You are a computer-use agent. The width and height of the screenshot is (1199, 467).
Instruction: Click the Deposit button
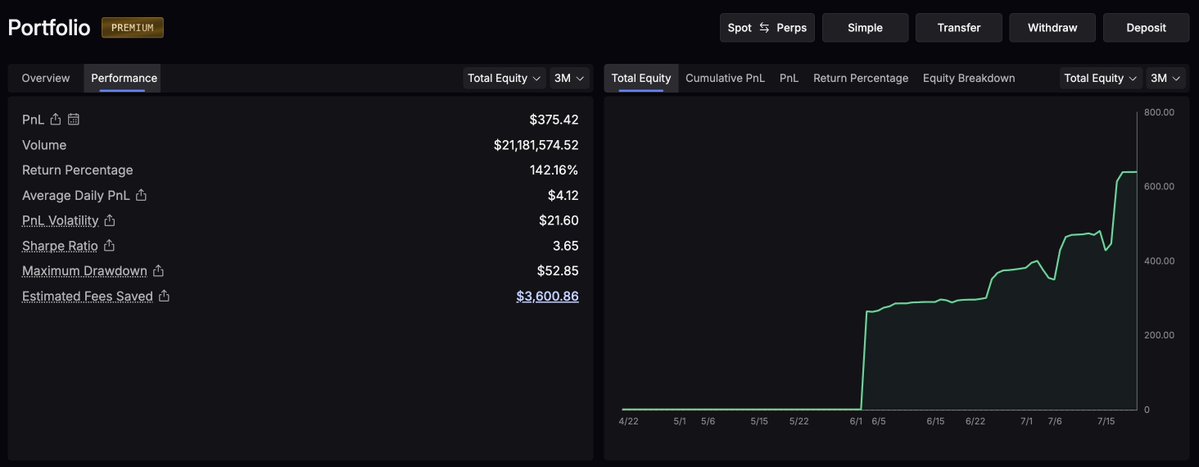(x=1146, y=28)
